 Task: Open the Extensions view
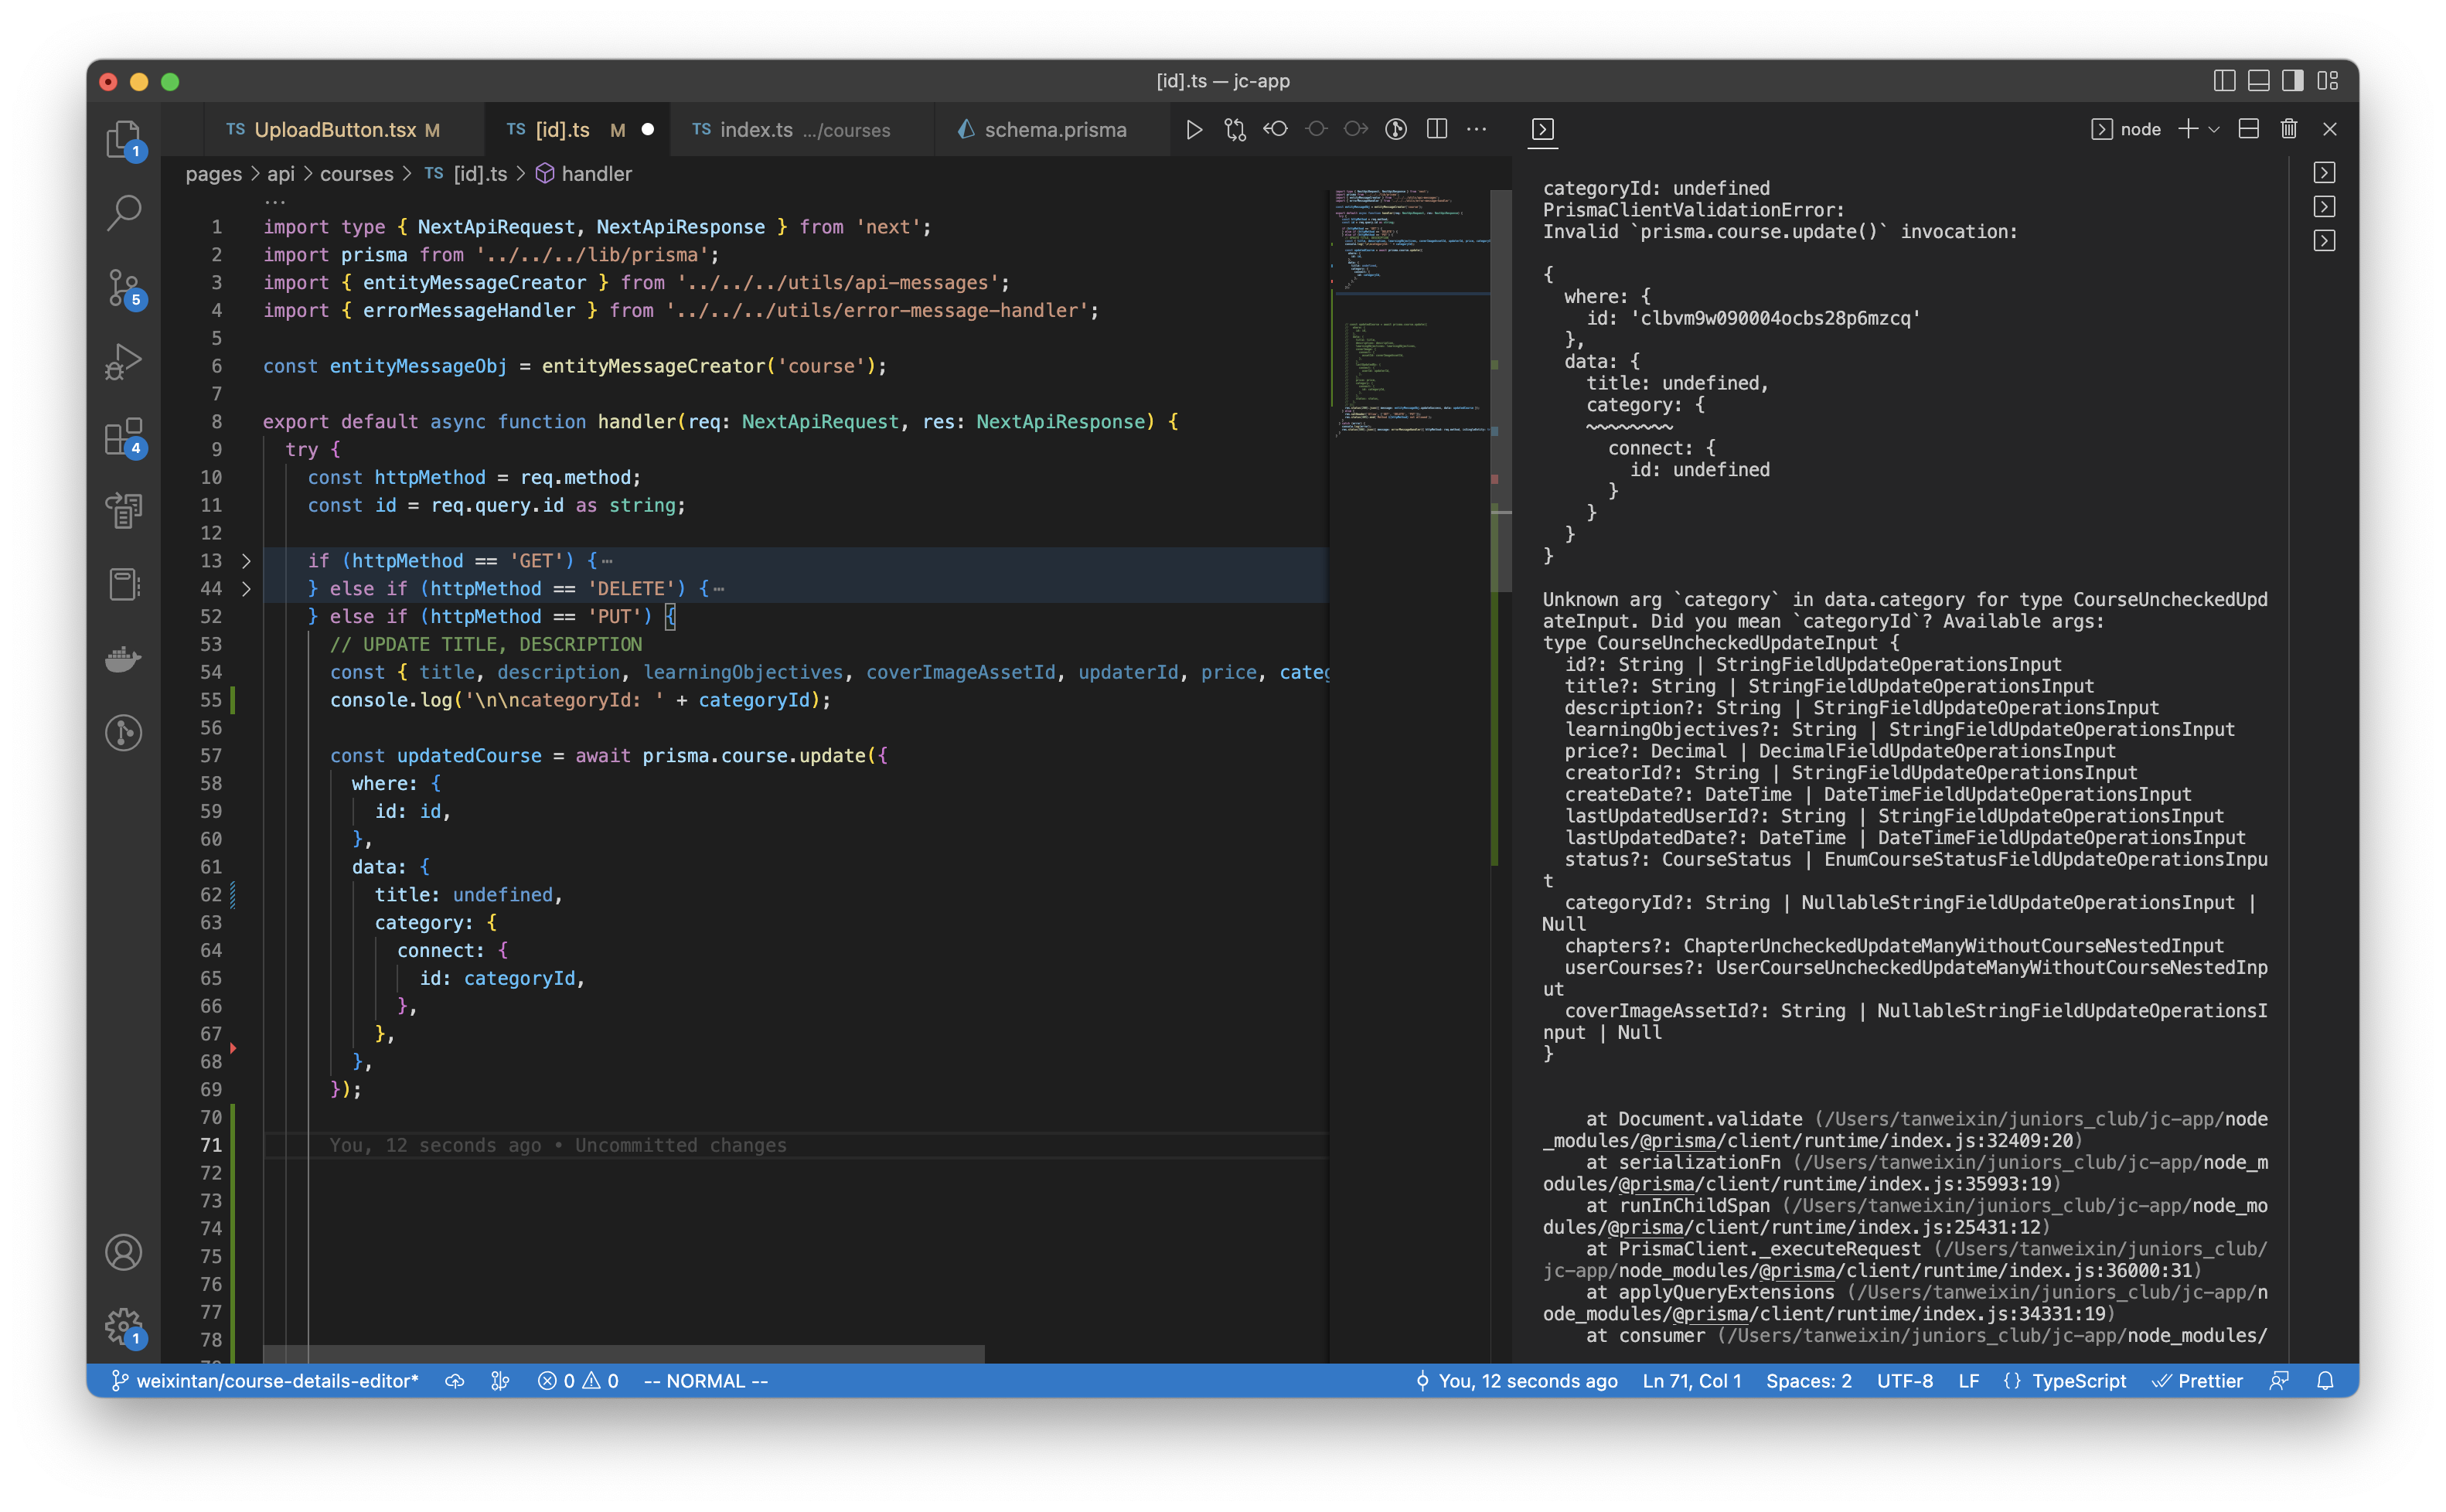click(123, 437)
